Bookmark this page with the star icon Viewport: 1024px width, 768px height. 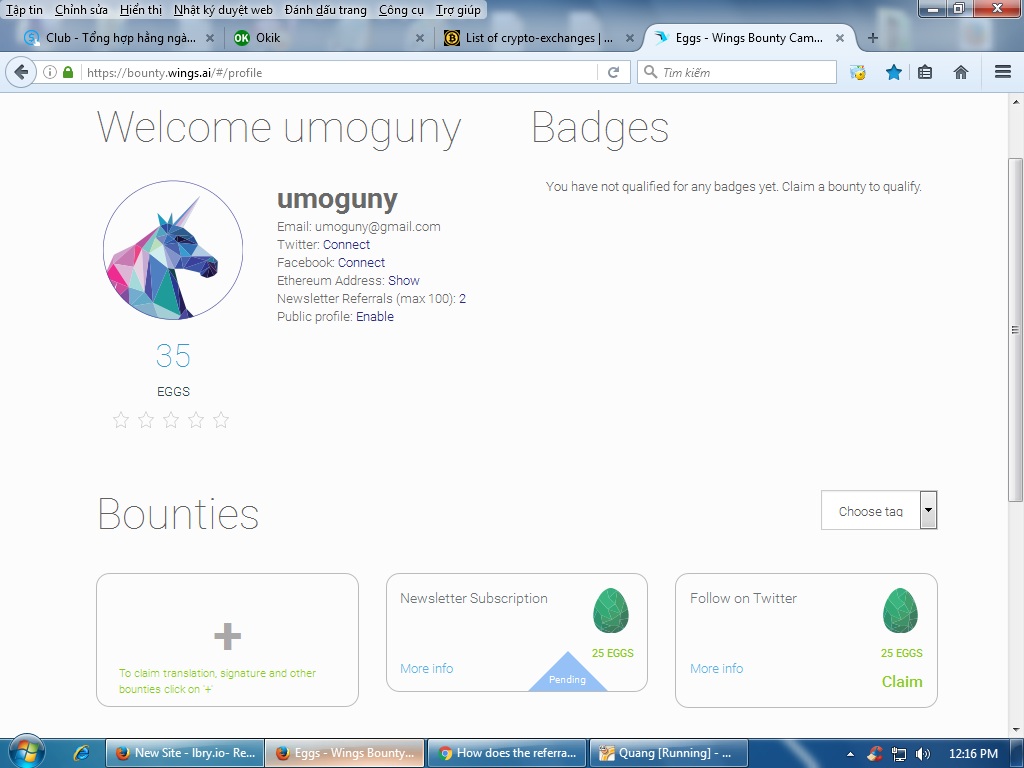point(893,72)
